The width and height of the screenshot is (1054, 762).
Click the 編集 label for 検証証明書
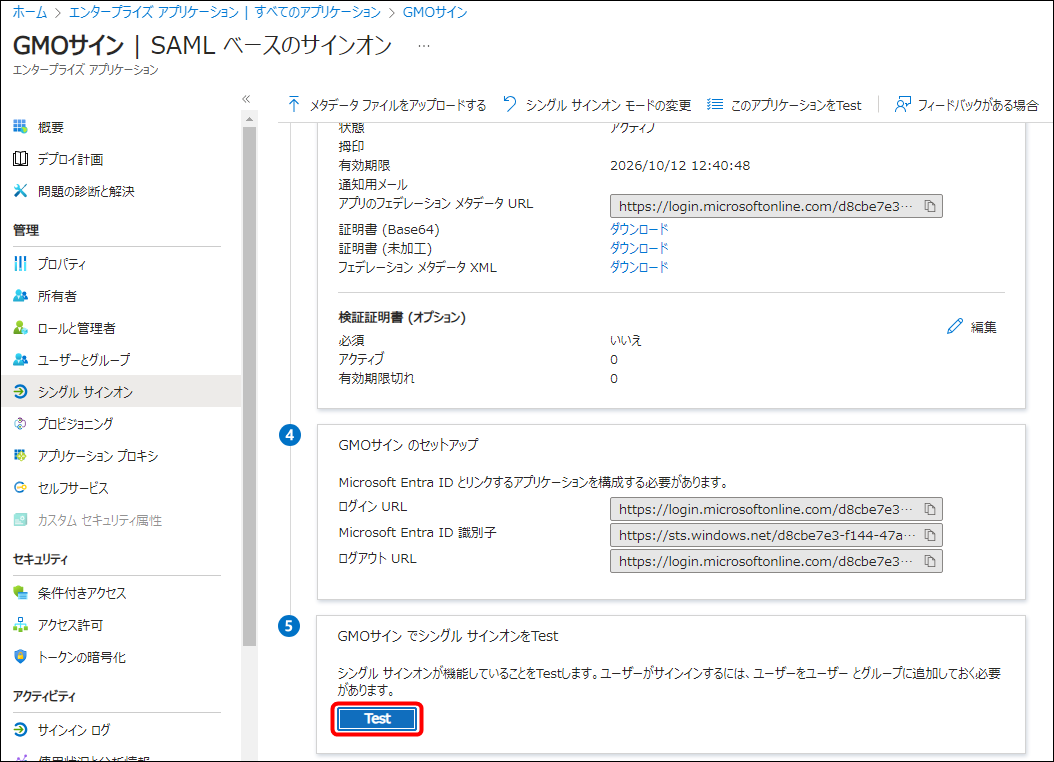click(x=983, y=327)
